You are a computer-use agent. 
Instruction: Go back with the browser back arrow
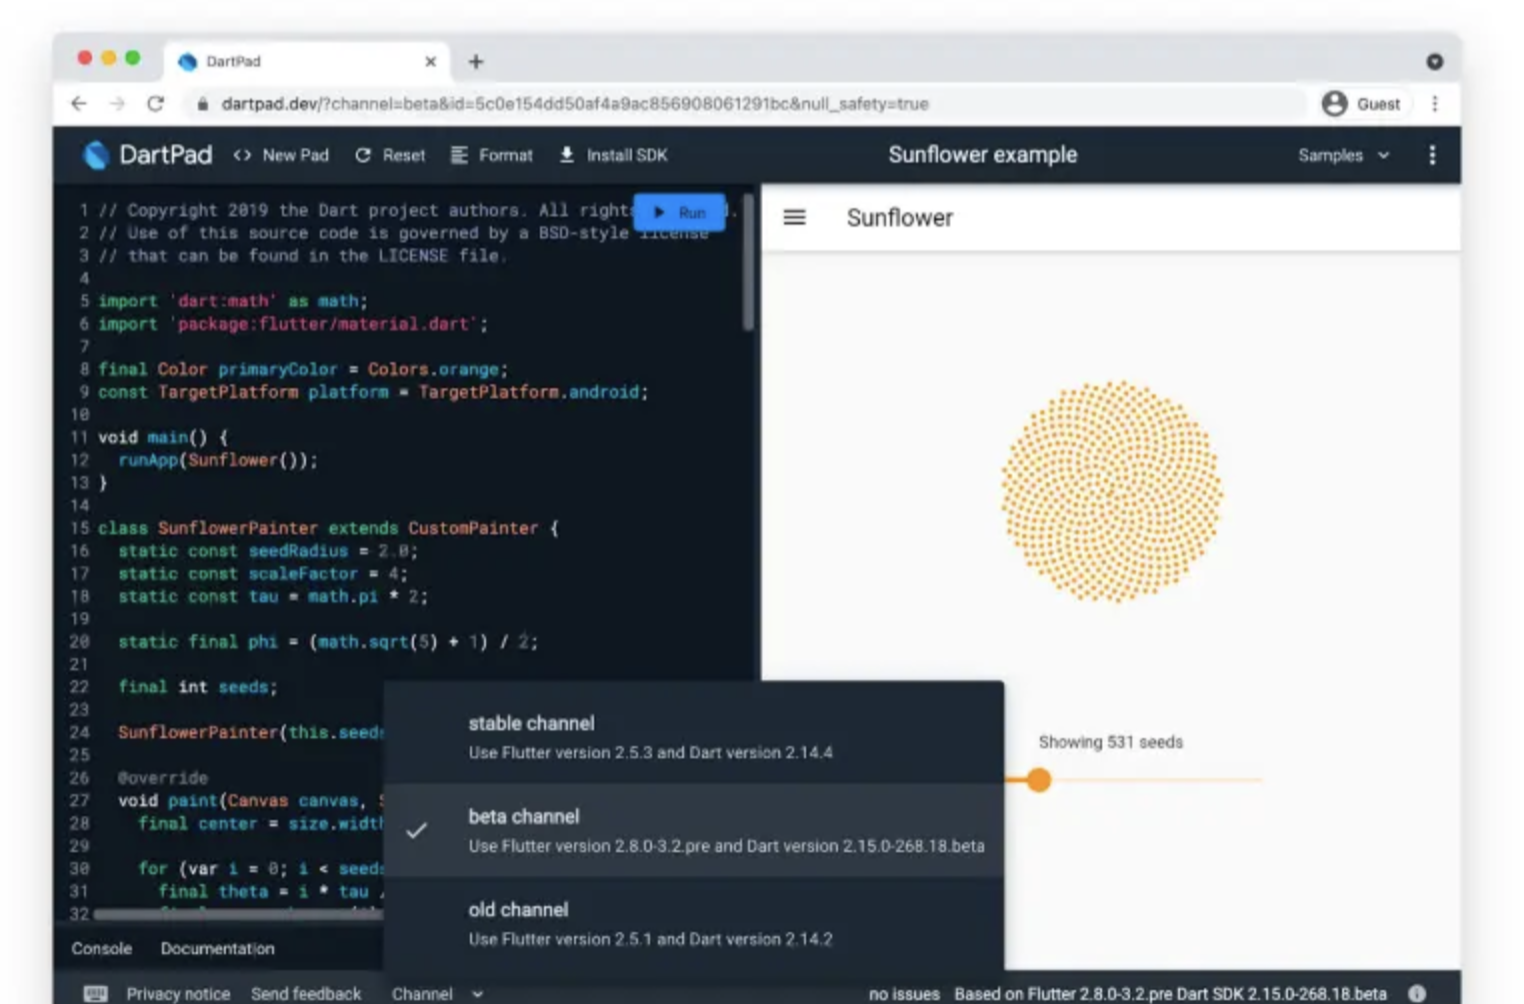79,104
